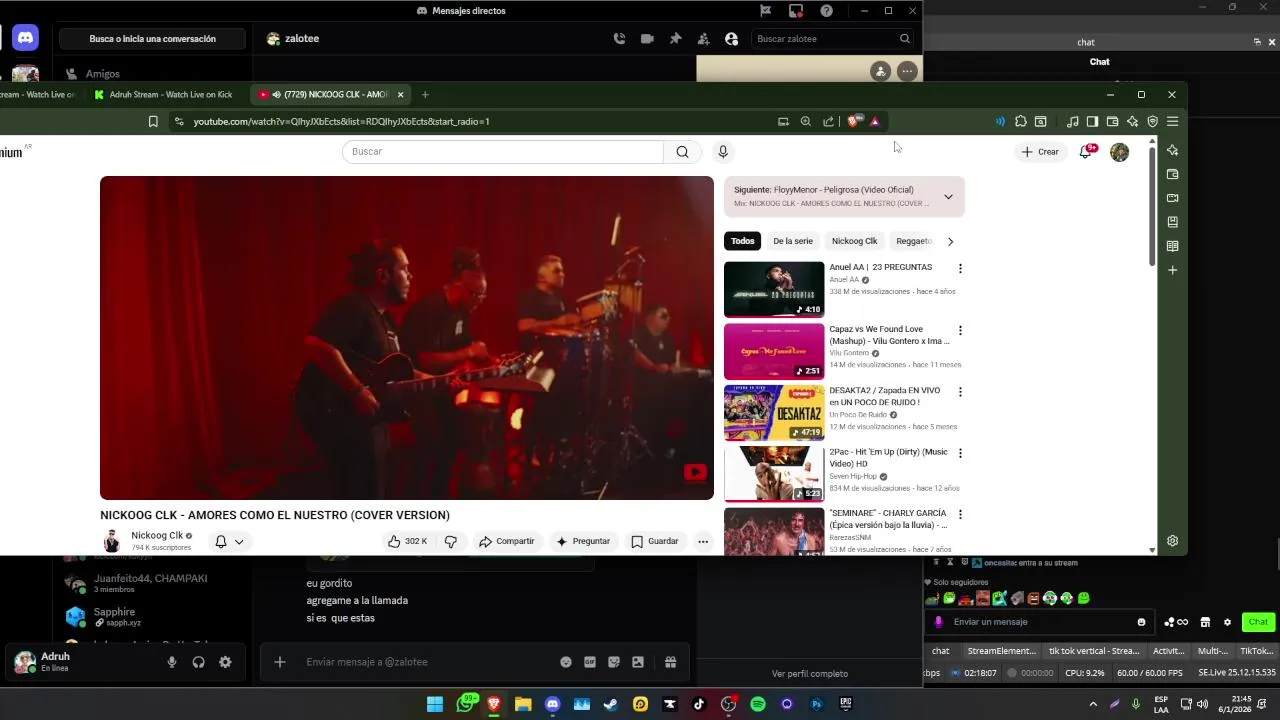The width and height of the screenshot is (1280, 720).
Task: Open Ver perfil completo link
Action: tap(810, 674)
